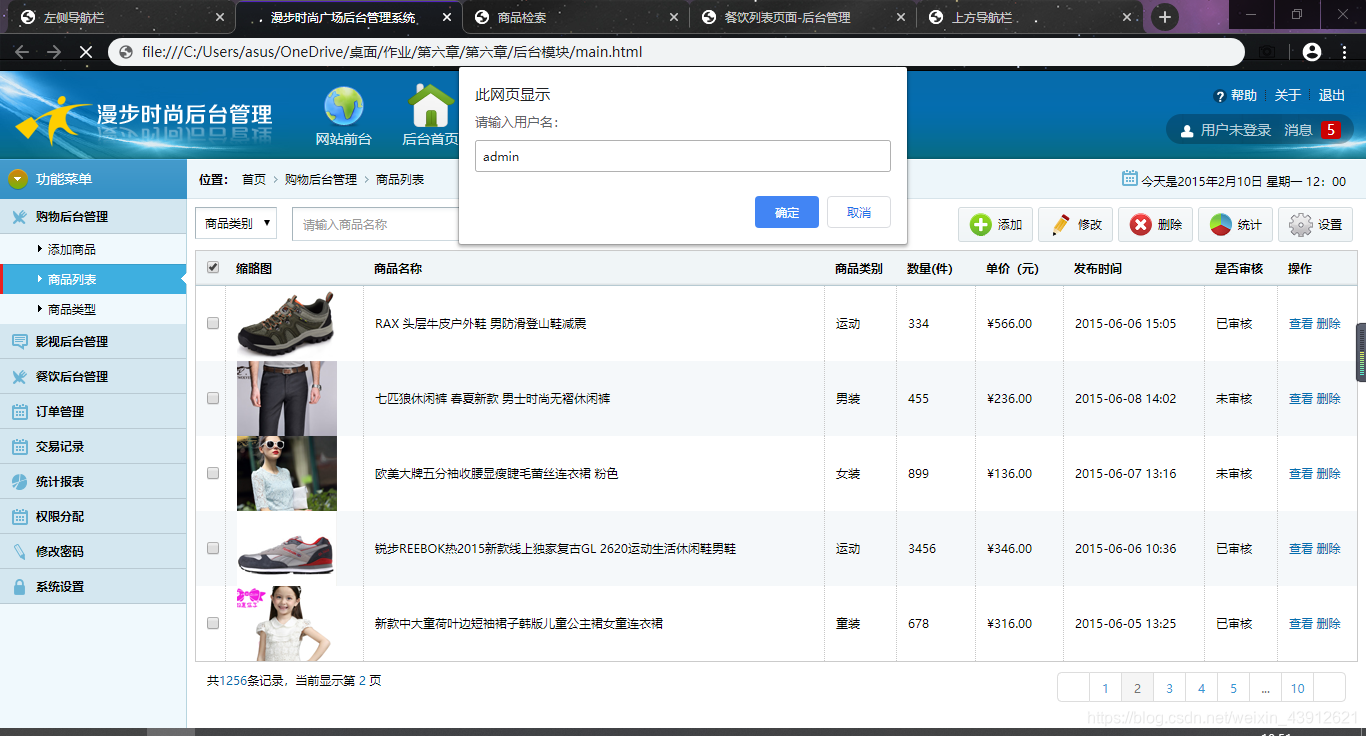Check the box for 欧美大牌五分袖 row
This screenshot has width=1366, height=736.
click(212, 473)
